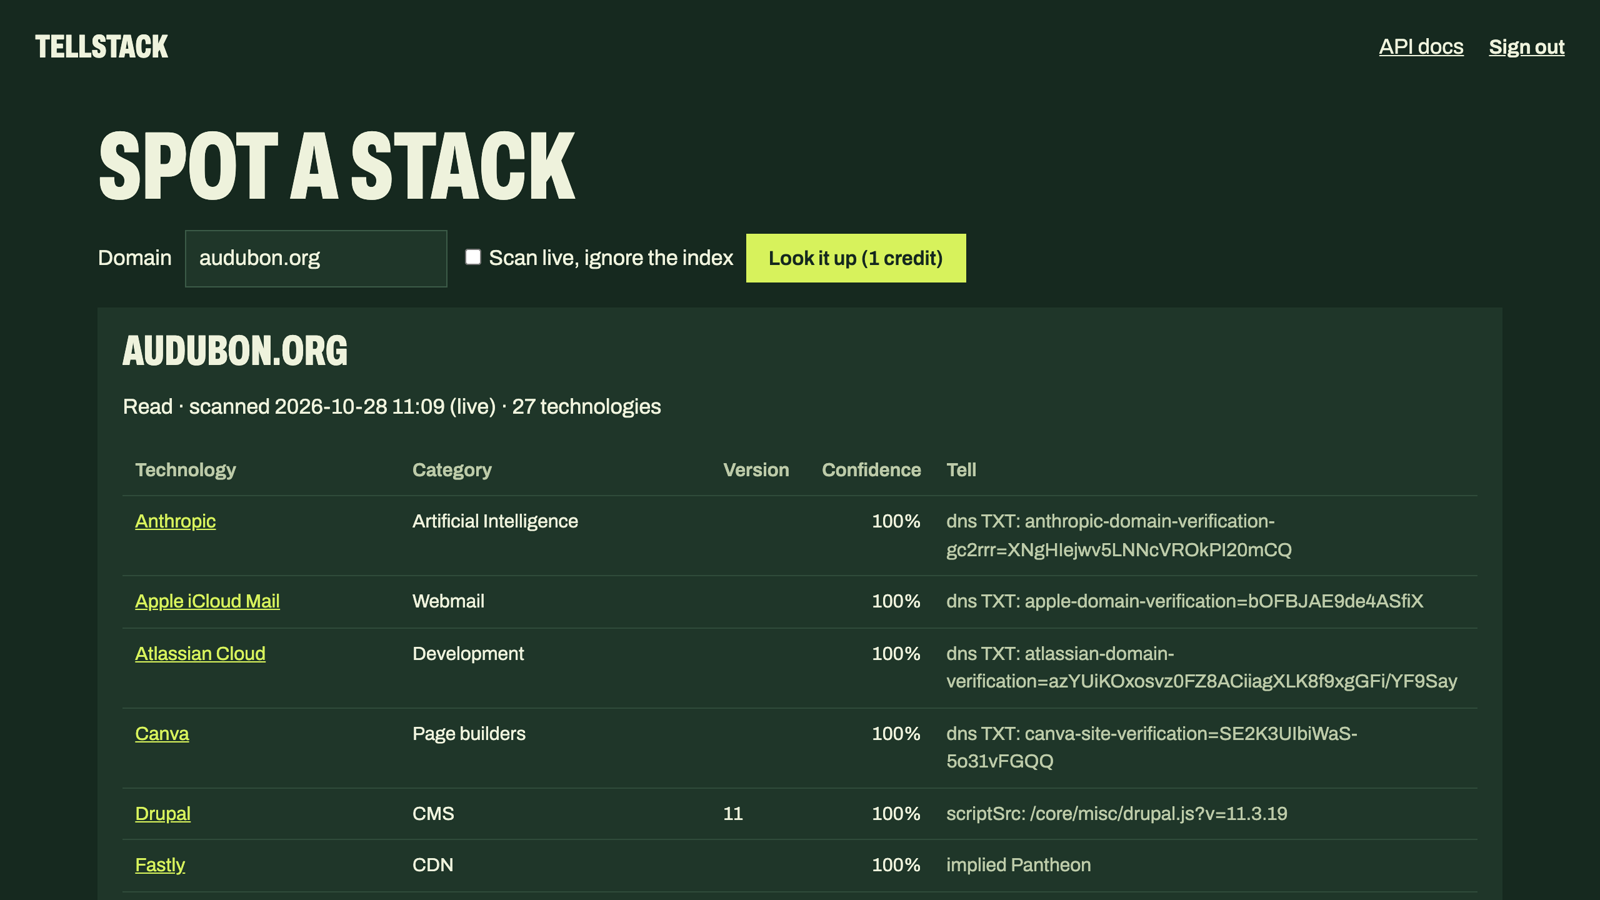Open the Fastly technology link
The height and width of the screenshot is (900, 1600).
[160, 865]
